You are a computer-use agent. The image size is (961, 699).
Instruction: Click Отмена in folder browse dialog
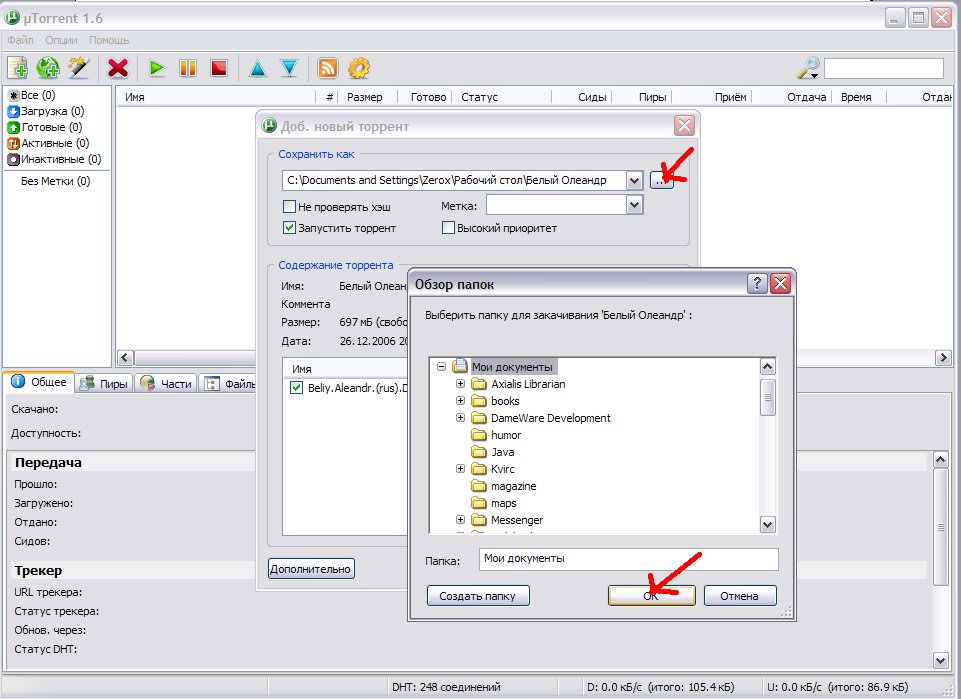point(740,595)
